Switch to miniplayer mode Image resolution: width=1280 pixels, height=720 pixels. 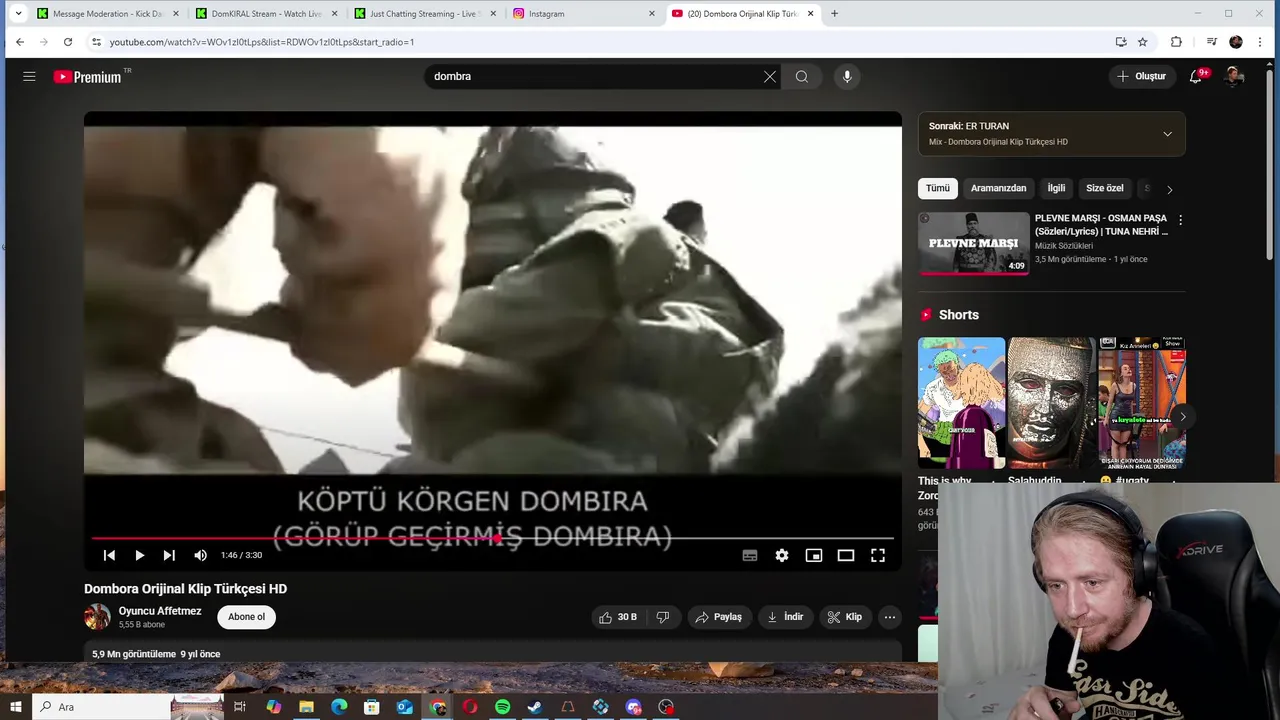pyautogui.click(x=814, y=555)
